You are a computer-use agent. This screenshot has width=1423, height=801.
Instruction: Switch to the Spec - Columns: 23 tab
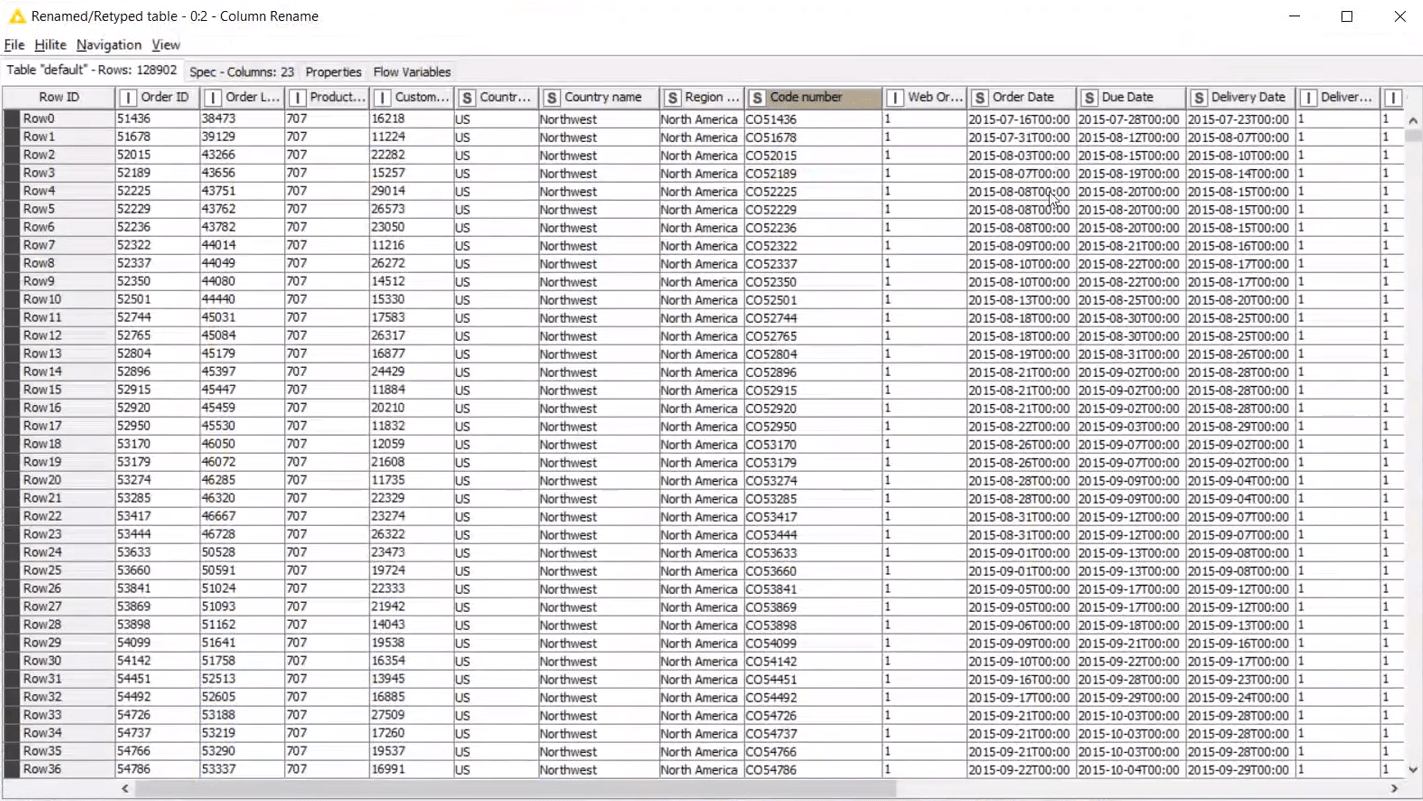(241, 72)
